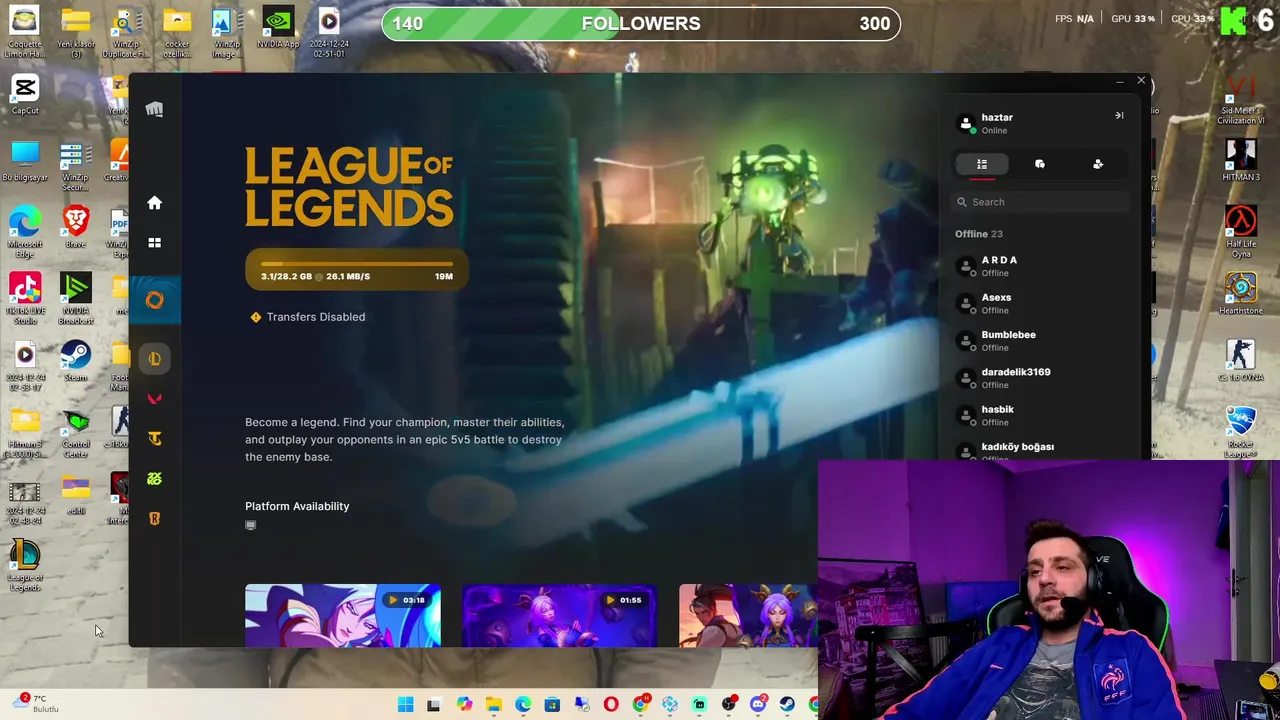Select friend Bumblebee
Viewport: 1280px width, 720px height.
click(x=1040, y=341)
